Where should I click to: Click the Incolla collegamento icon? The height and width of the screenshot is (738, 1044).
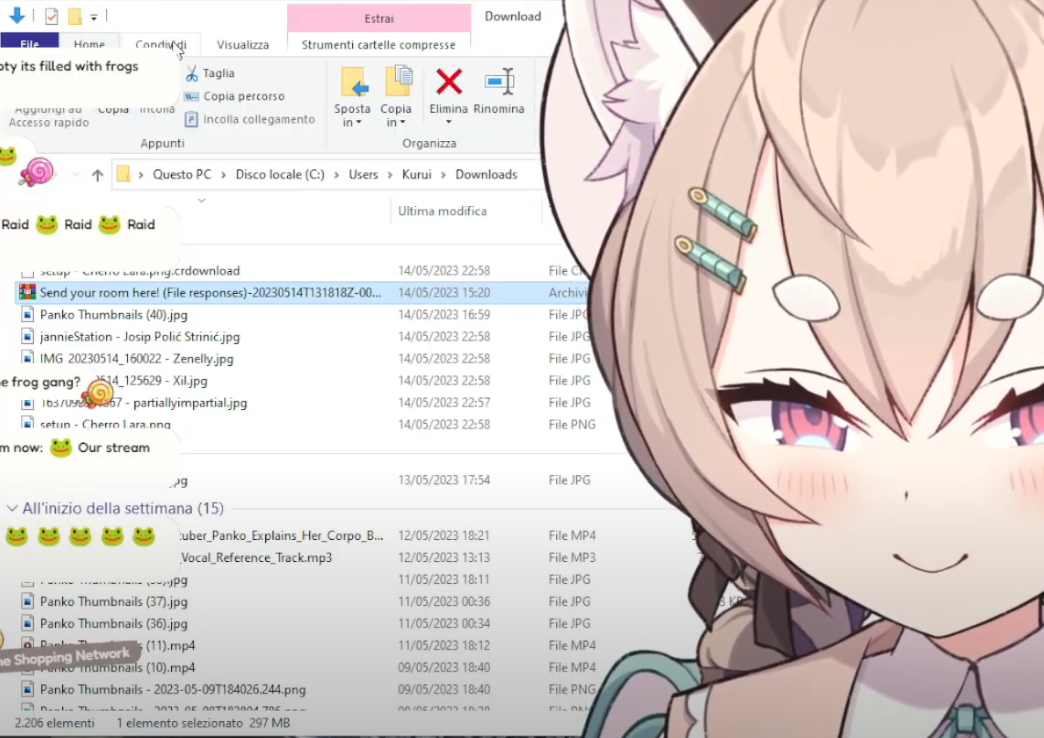click(x=191, y=119)
